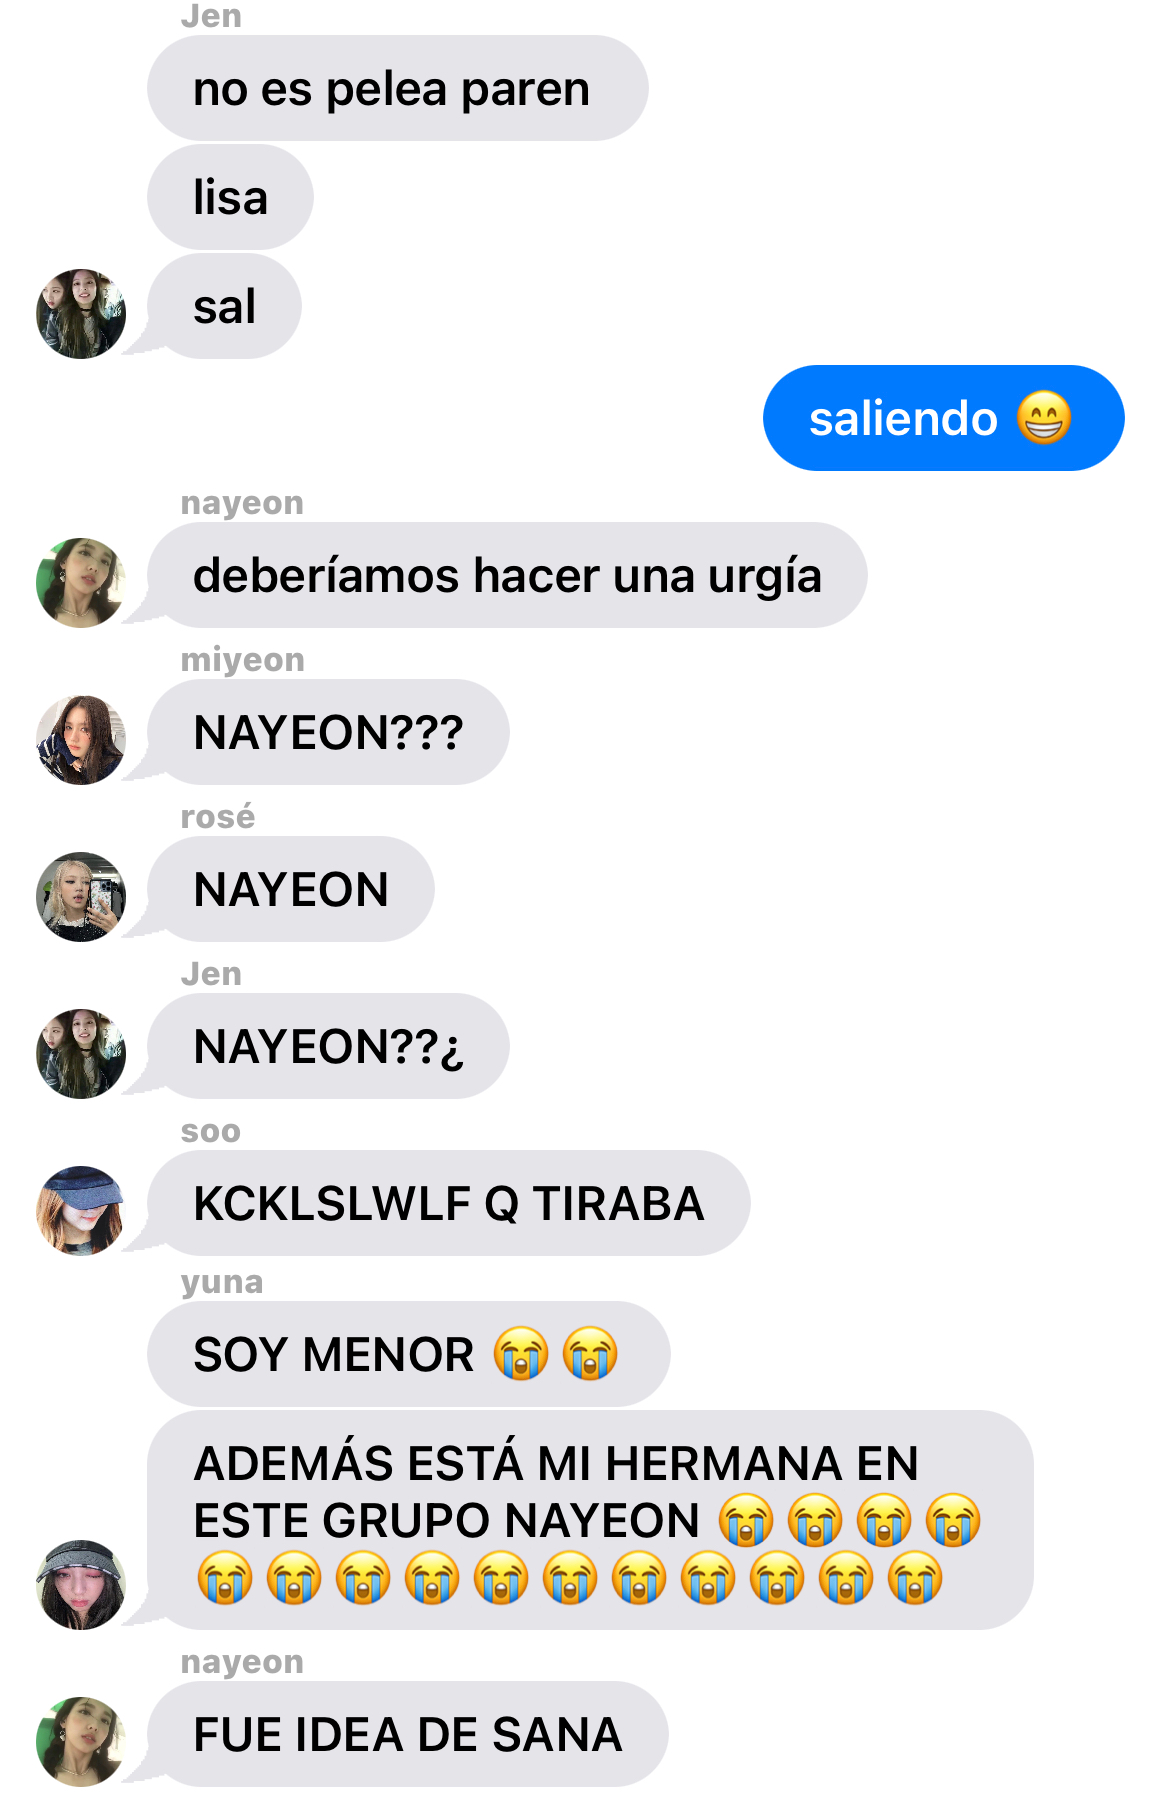Tap yuna's profile picture

pos(81,1584)
